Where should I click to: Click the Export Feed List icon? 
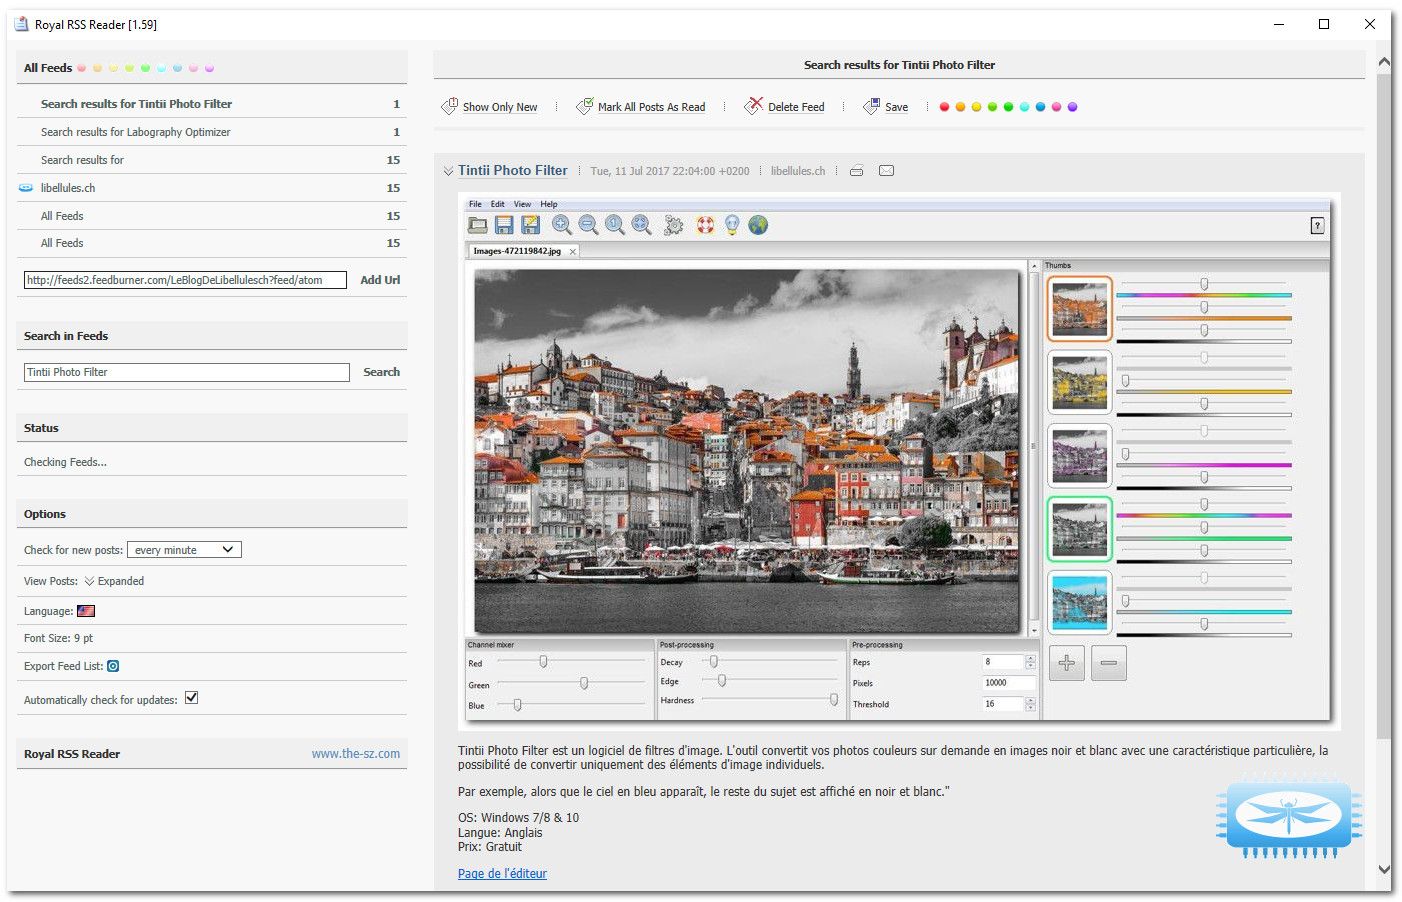click(x=113, y=666)
